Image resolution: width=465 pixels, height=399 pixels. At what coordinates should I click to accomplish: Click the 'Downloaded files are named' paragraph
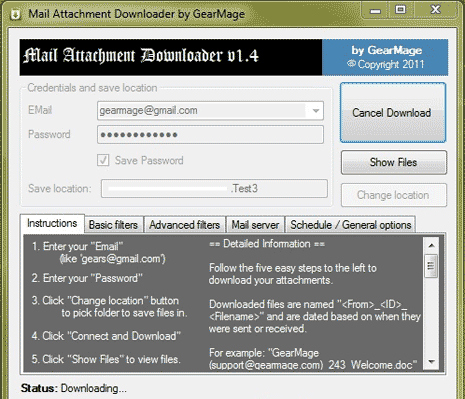[315, 316]
